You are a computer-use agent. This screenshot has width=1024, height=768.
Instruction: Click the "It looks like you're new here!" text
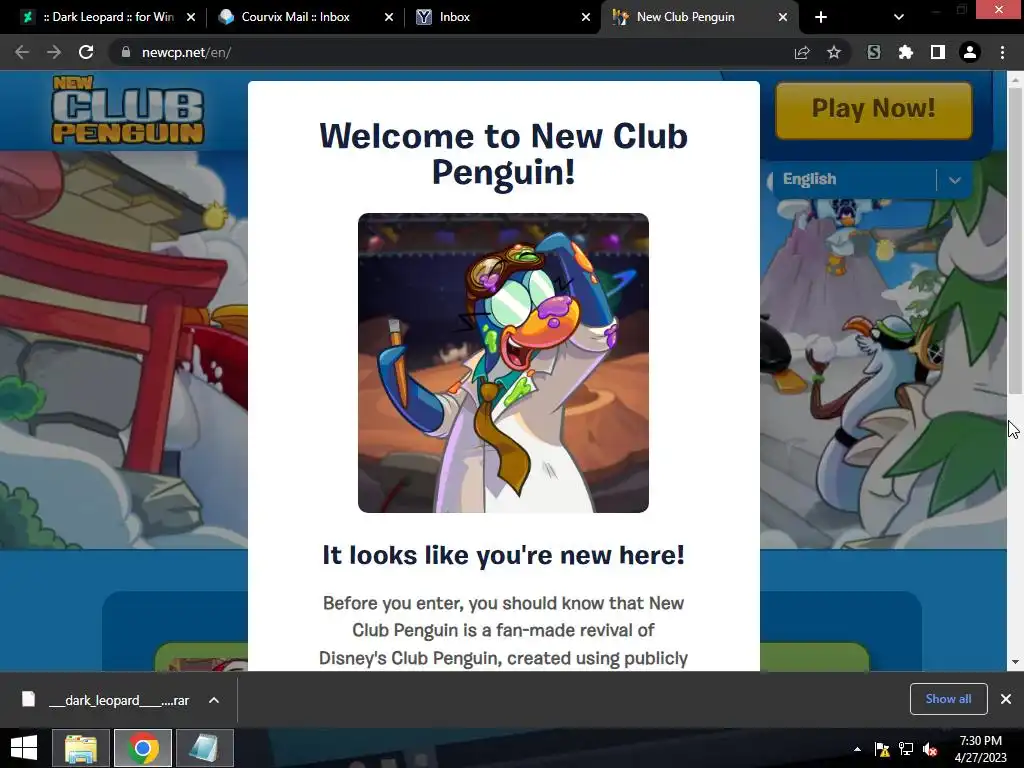click(x=503, y=555)
